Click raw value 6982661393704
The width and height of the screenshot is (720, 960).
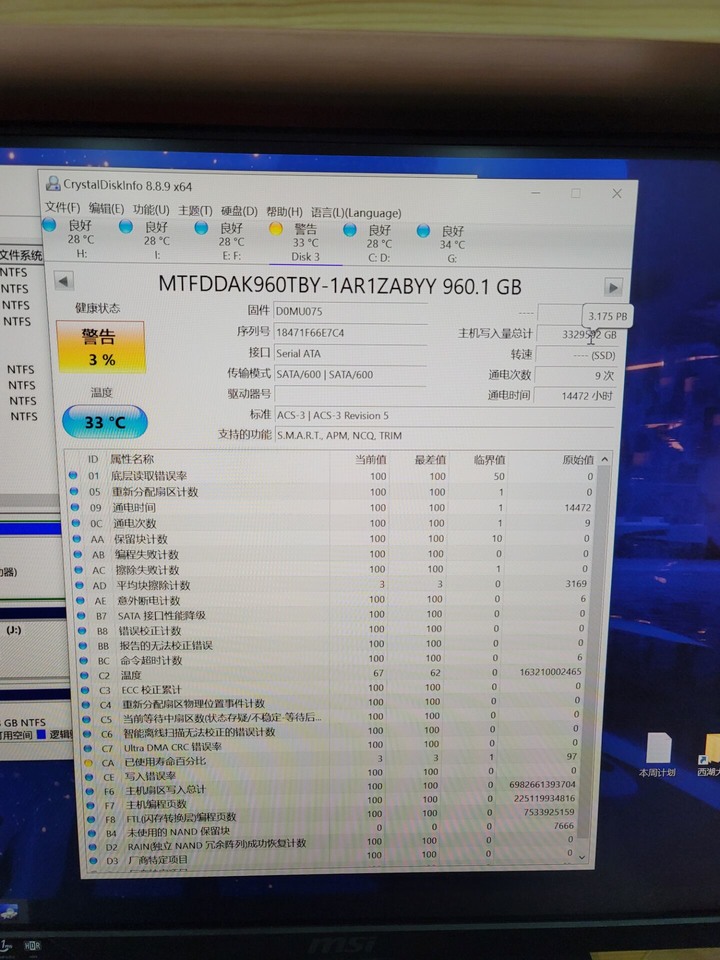click(x=542, y=784)
